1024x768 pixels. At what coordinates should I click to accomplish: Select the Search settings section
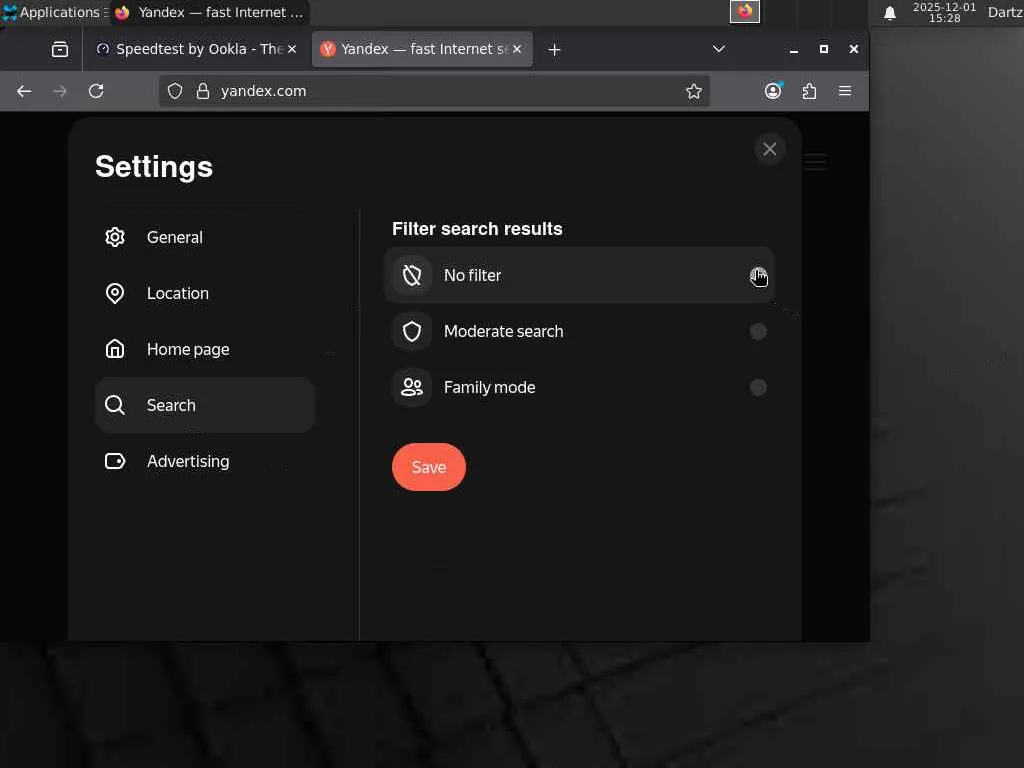coord(204,405)
